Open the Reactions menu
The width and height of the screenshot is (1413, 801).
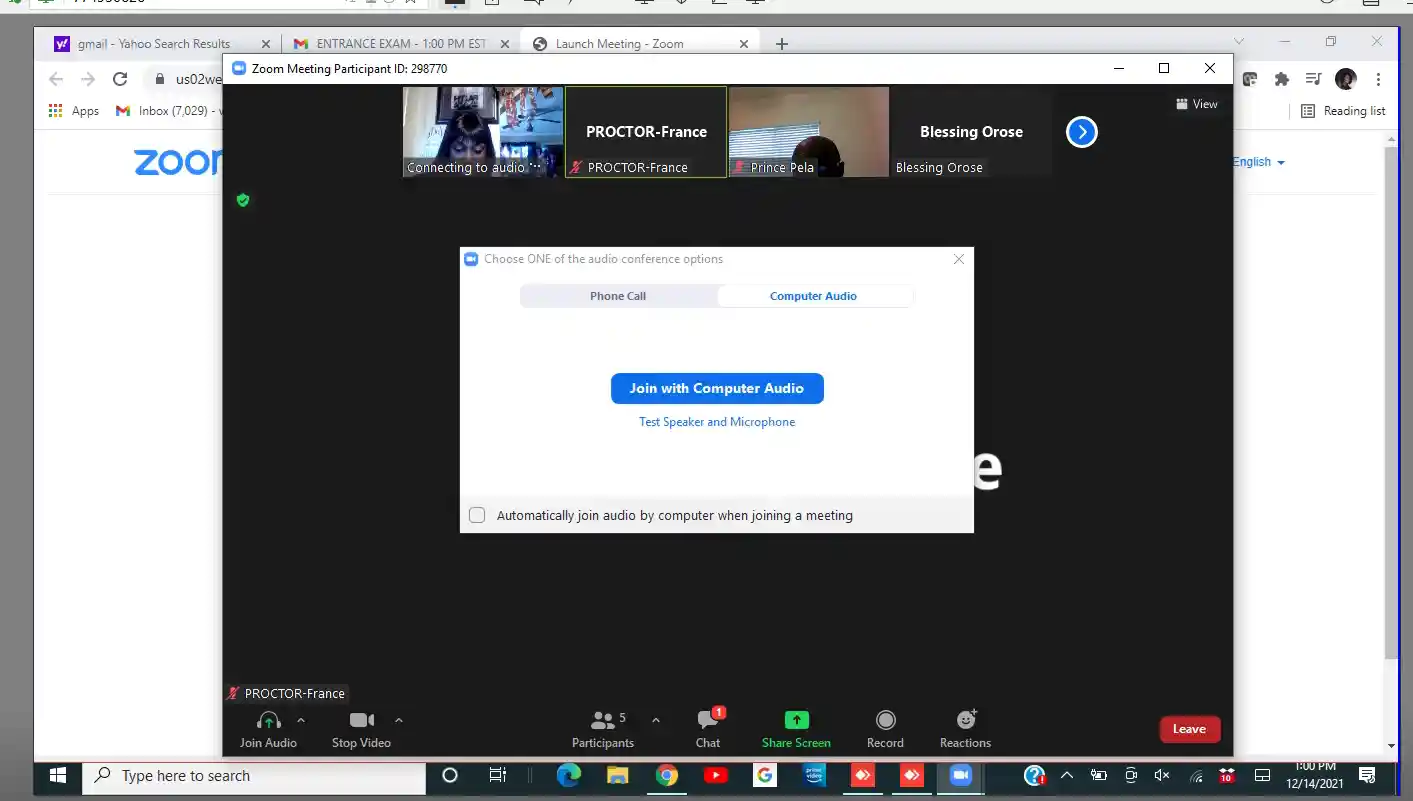point(965,720)
